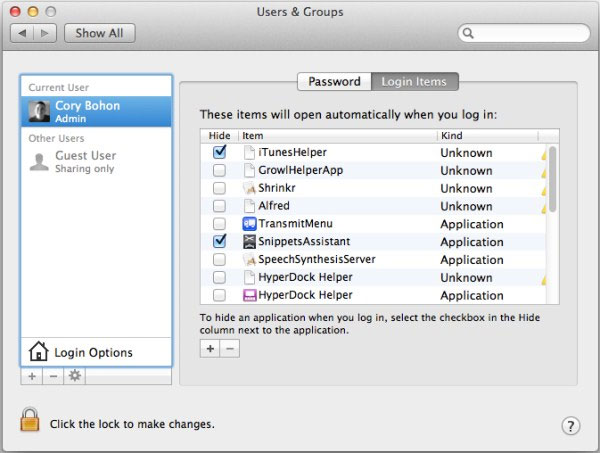
Task: Click the warning icon on GrowlHelperApp row
Action: [543, 173]
